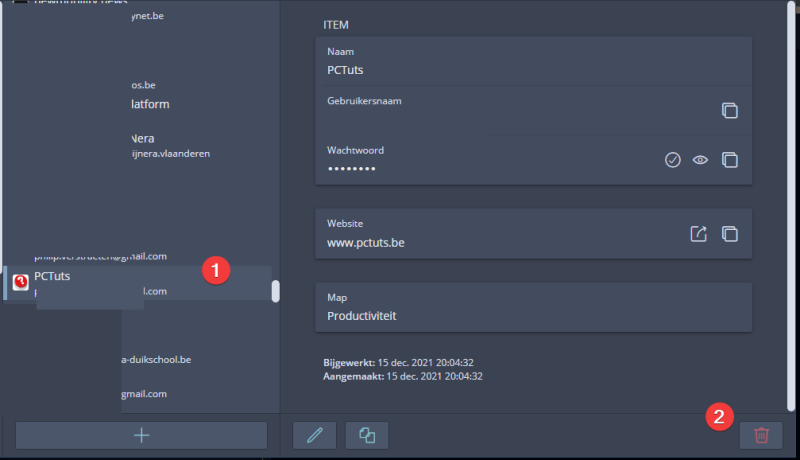The width and height of the screenshot is (800, 460).
Task: Select the PCTuts entry in the list
Action: pyautogui.click(x=138, y=283)
